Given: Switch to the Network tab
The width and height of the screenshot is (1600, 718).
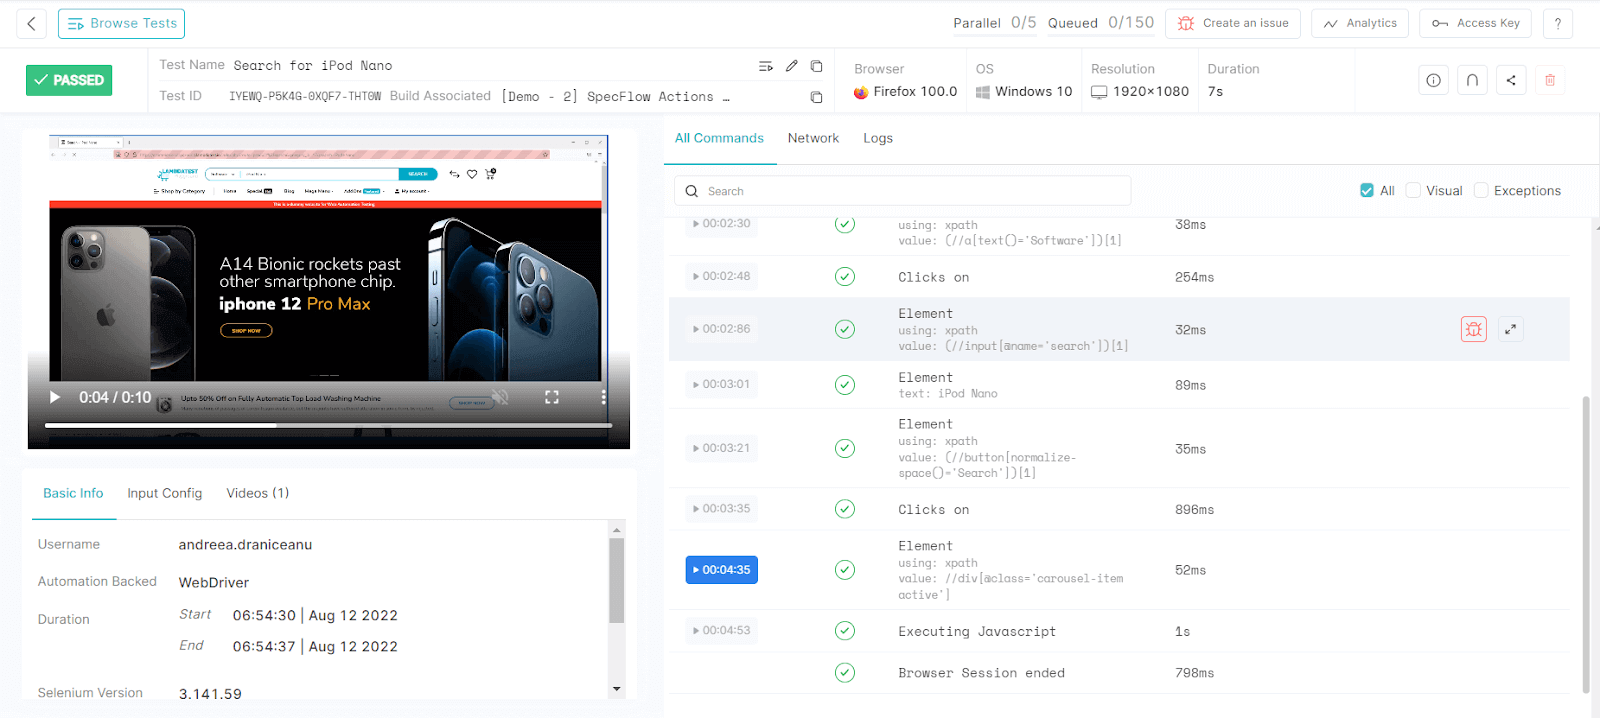Looking at the screenshot, I should coord(813,139).
